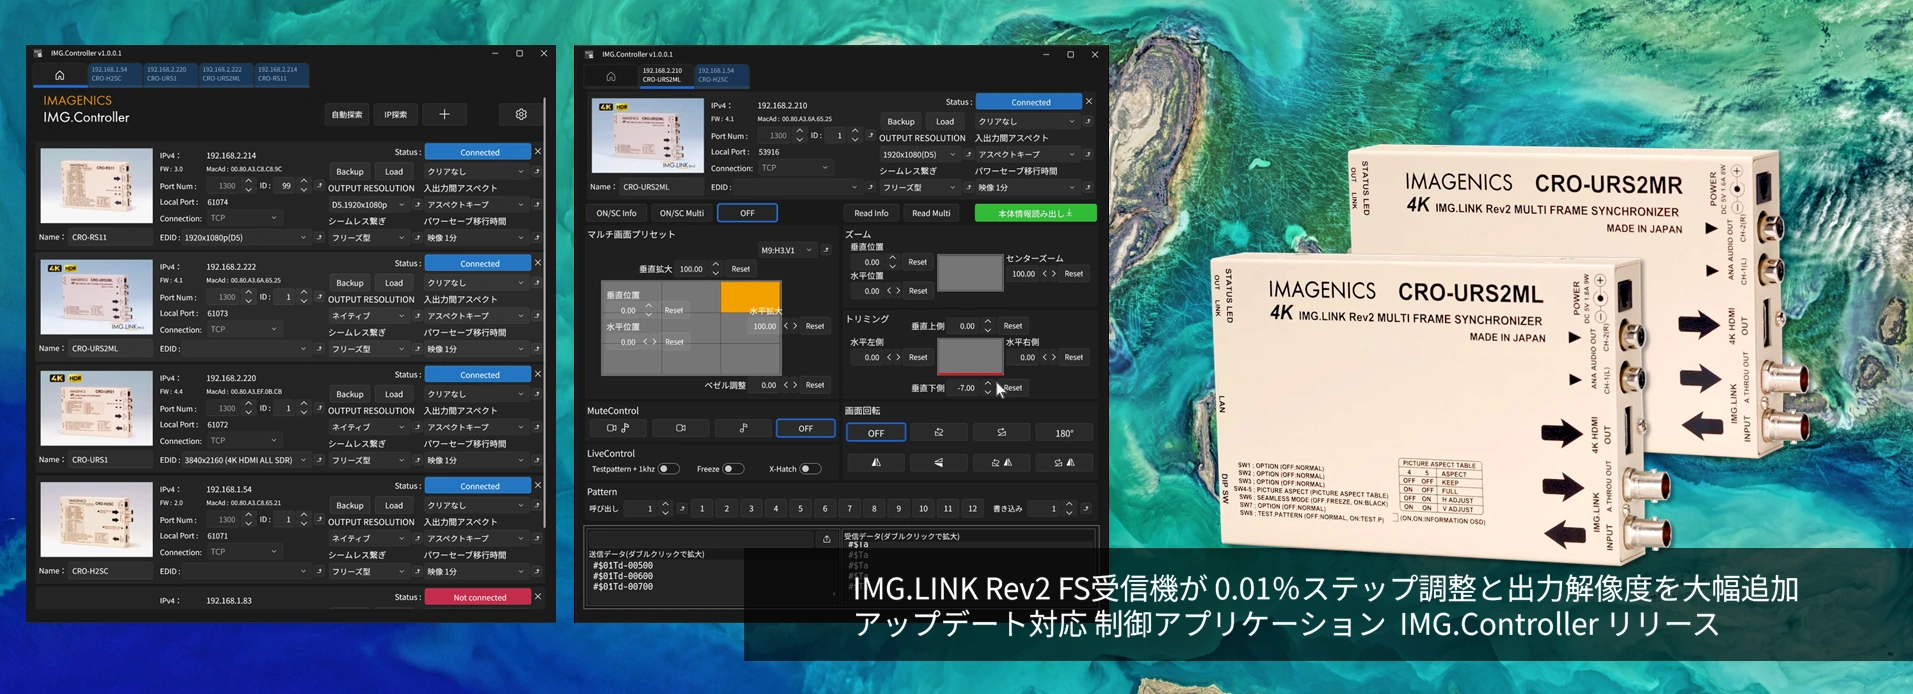Screen dimensions: 1913x694
Task: Click Read Multi button
Action: tap(931, 213)
